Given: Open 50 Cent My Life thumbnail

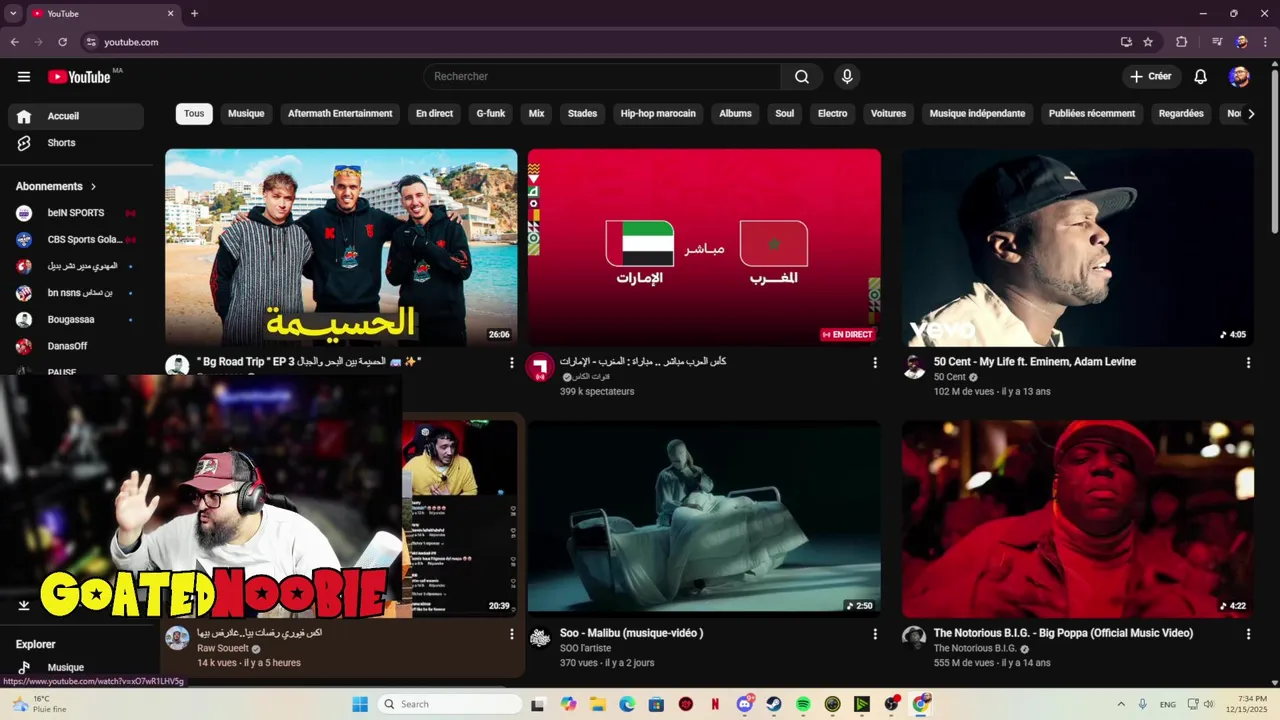Looking at the screenshot, I should [1077, 247].
